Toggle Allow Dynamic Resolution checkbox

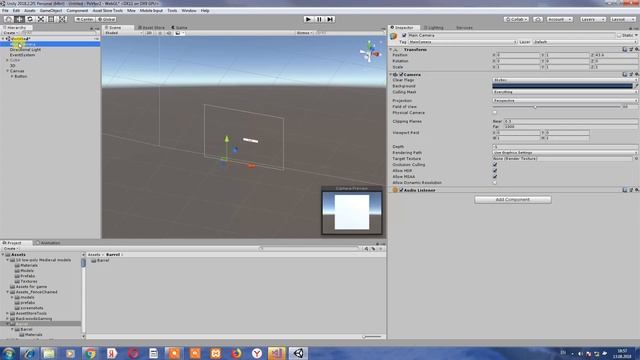click(x=495, y=182)
